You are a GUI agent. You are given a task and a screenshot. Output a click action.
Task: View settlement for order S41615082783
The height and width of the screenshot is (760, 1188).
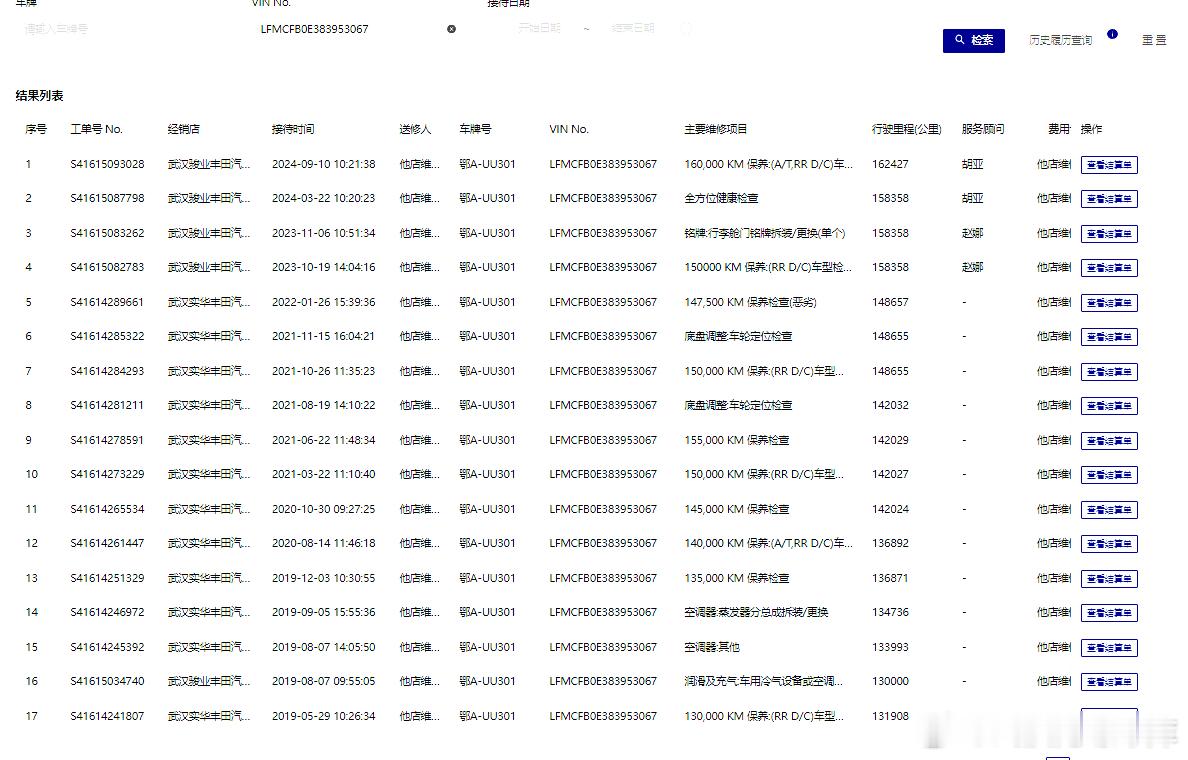coord(1109,267)
